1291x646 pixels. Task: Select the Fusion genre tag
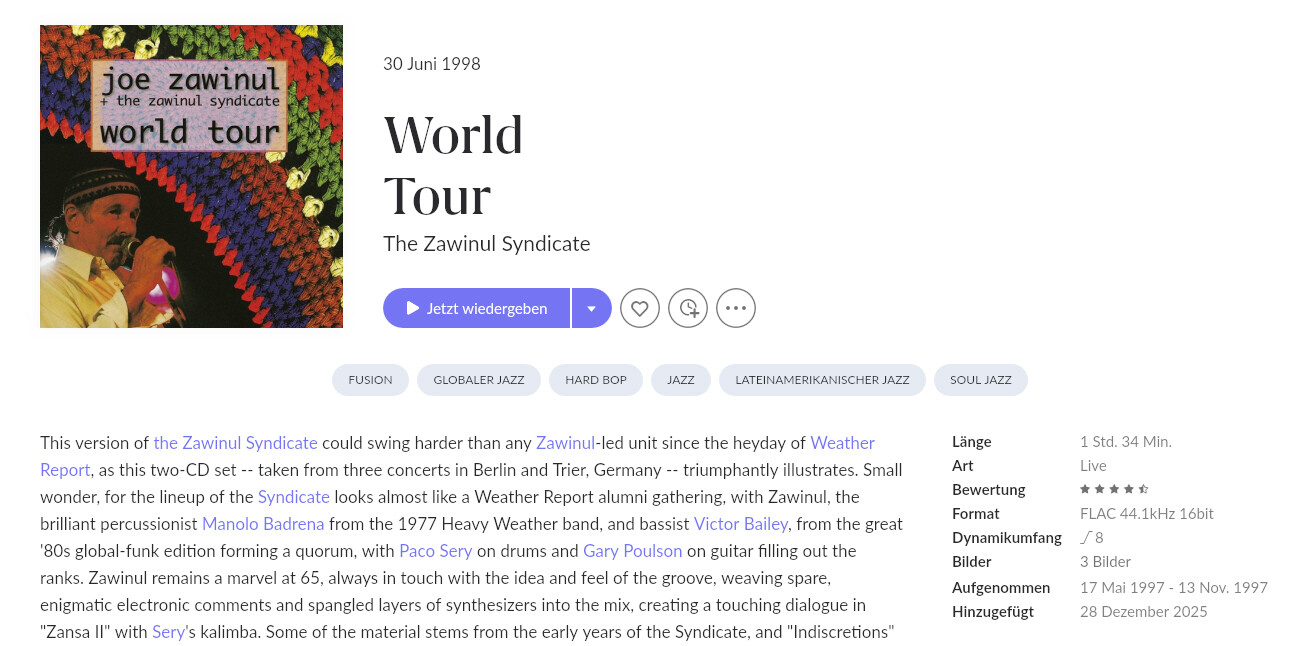tap(370, 380)
